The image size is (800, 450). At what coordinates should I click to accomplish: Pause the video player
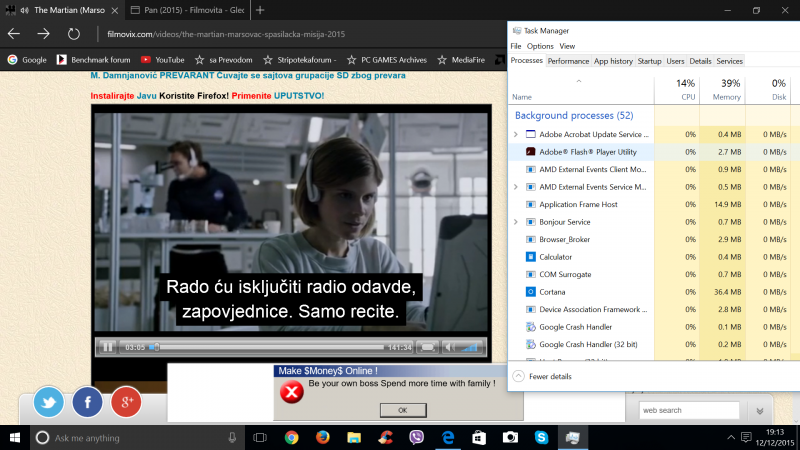pos(108,347)
